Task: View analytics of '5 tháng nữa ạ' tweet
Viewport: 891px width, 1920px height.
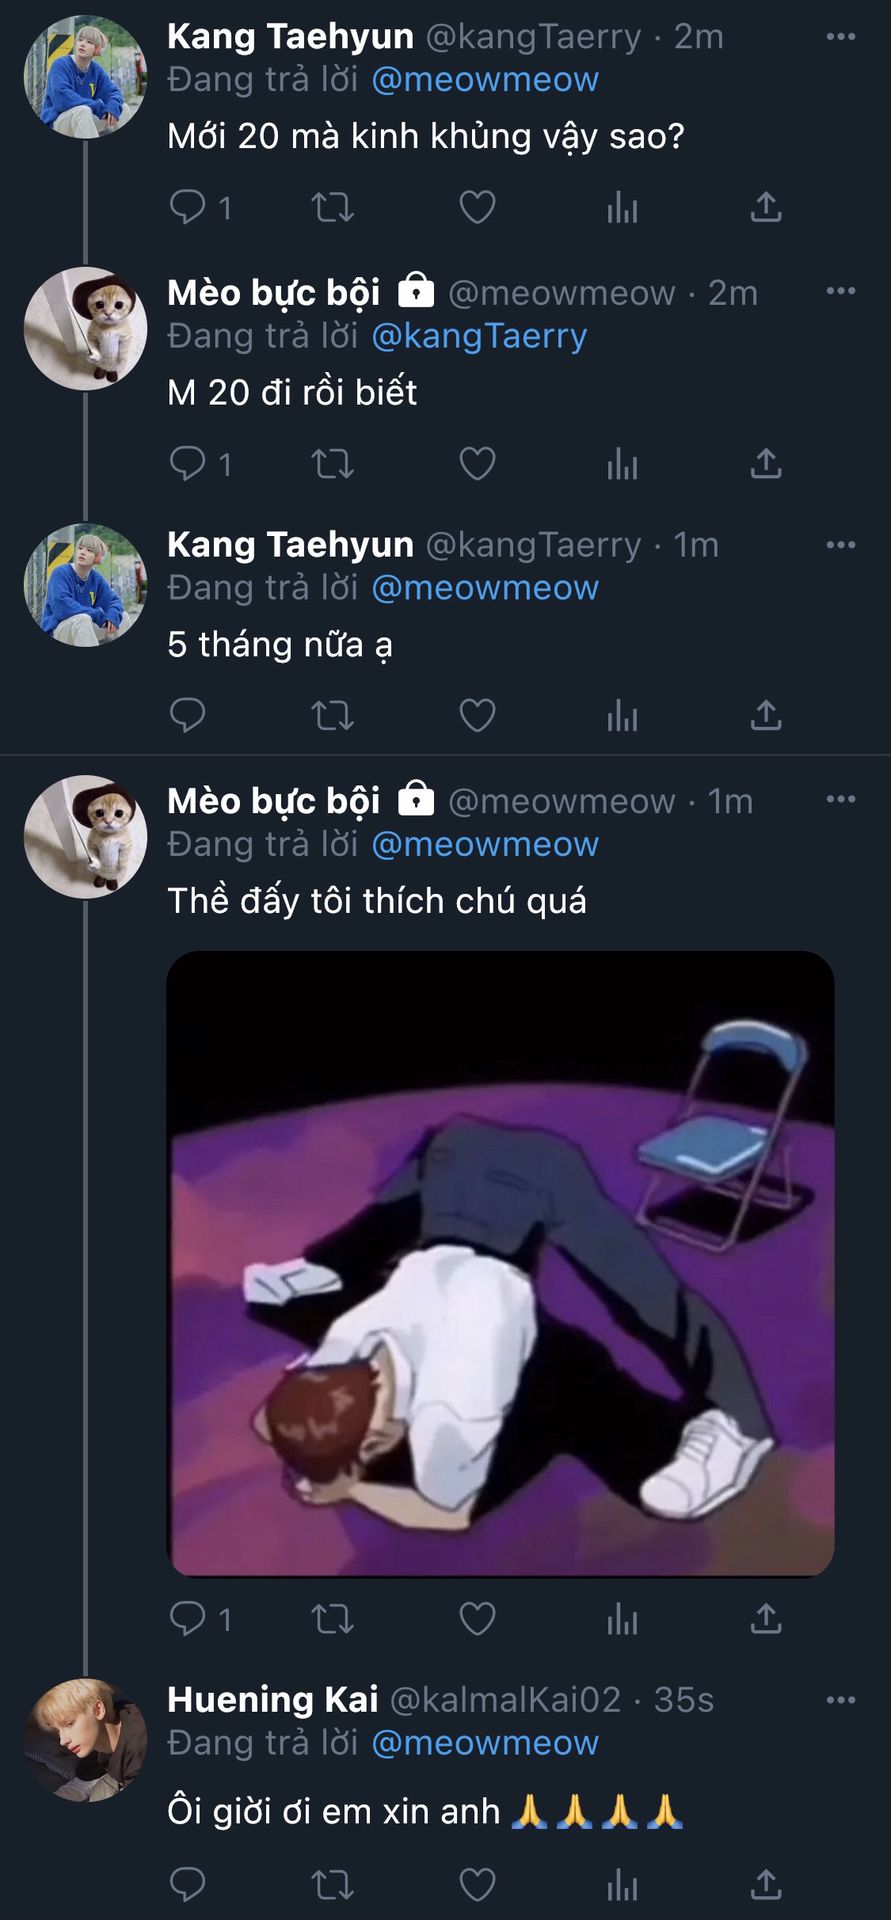Action: click(622, 716)
